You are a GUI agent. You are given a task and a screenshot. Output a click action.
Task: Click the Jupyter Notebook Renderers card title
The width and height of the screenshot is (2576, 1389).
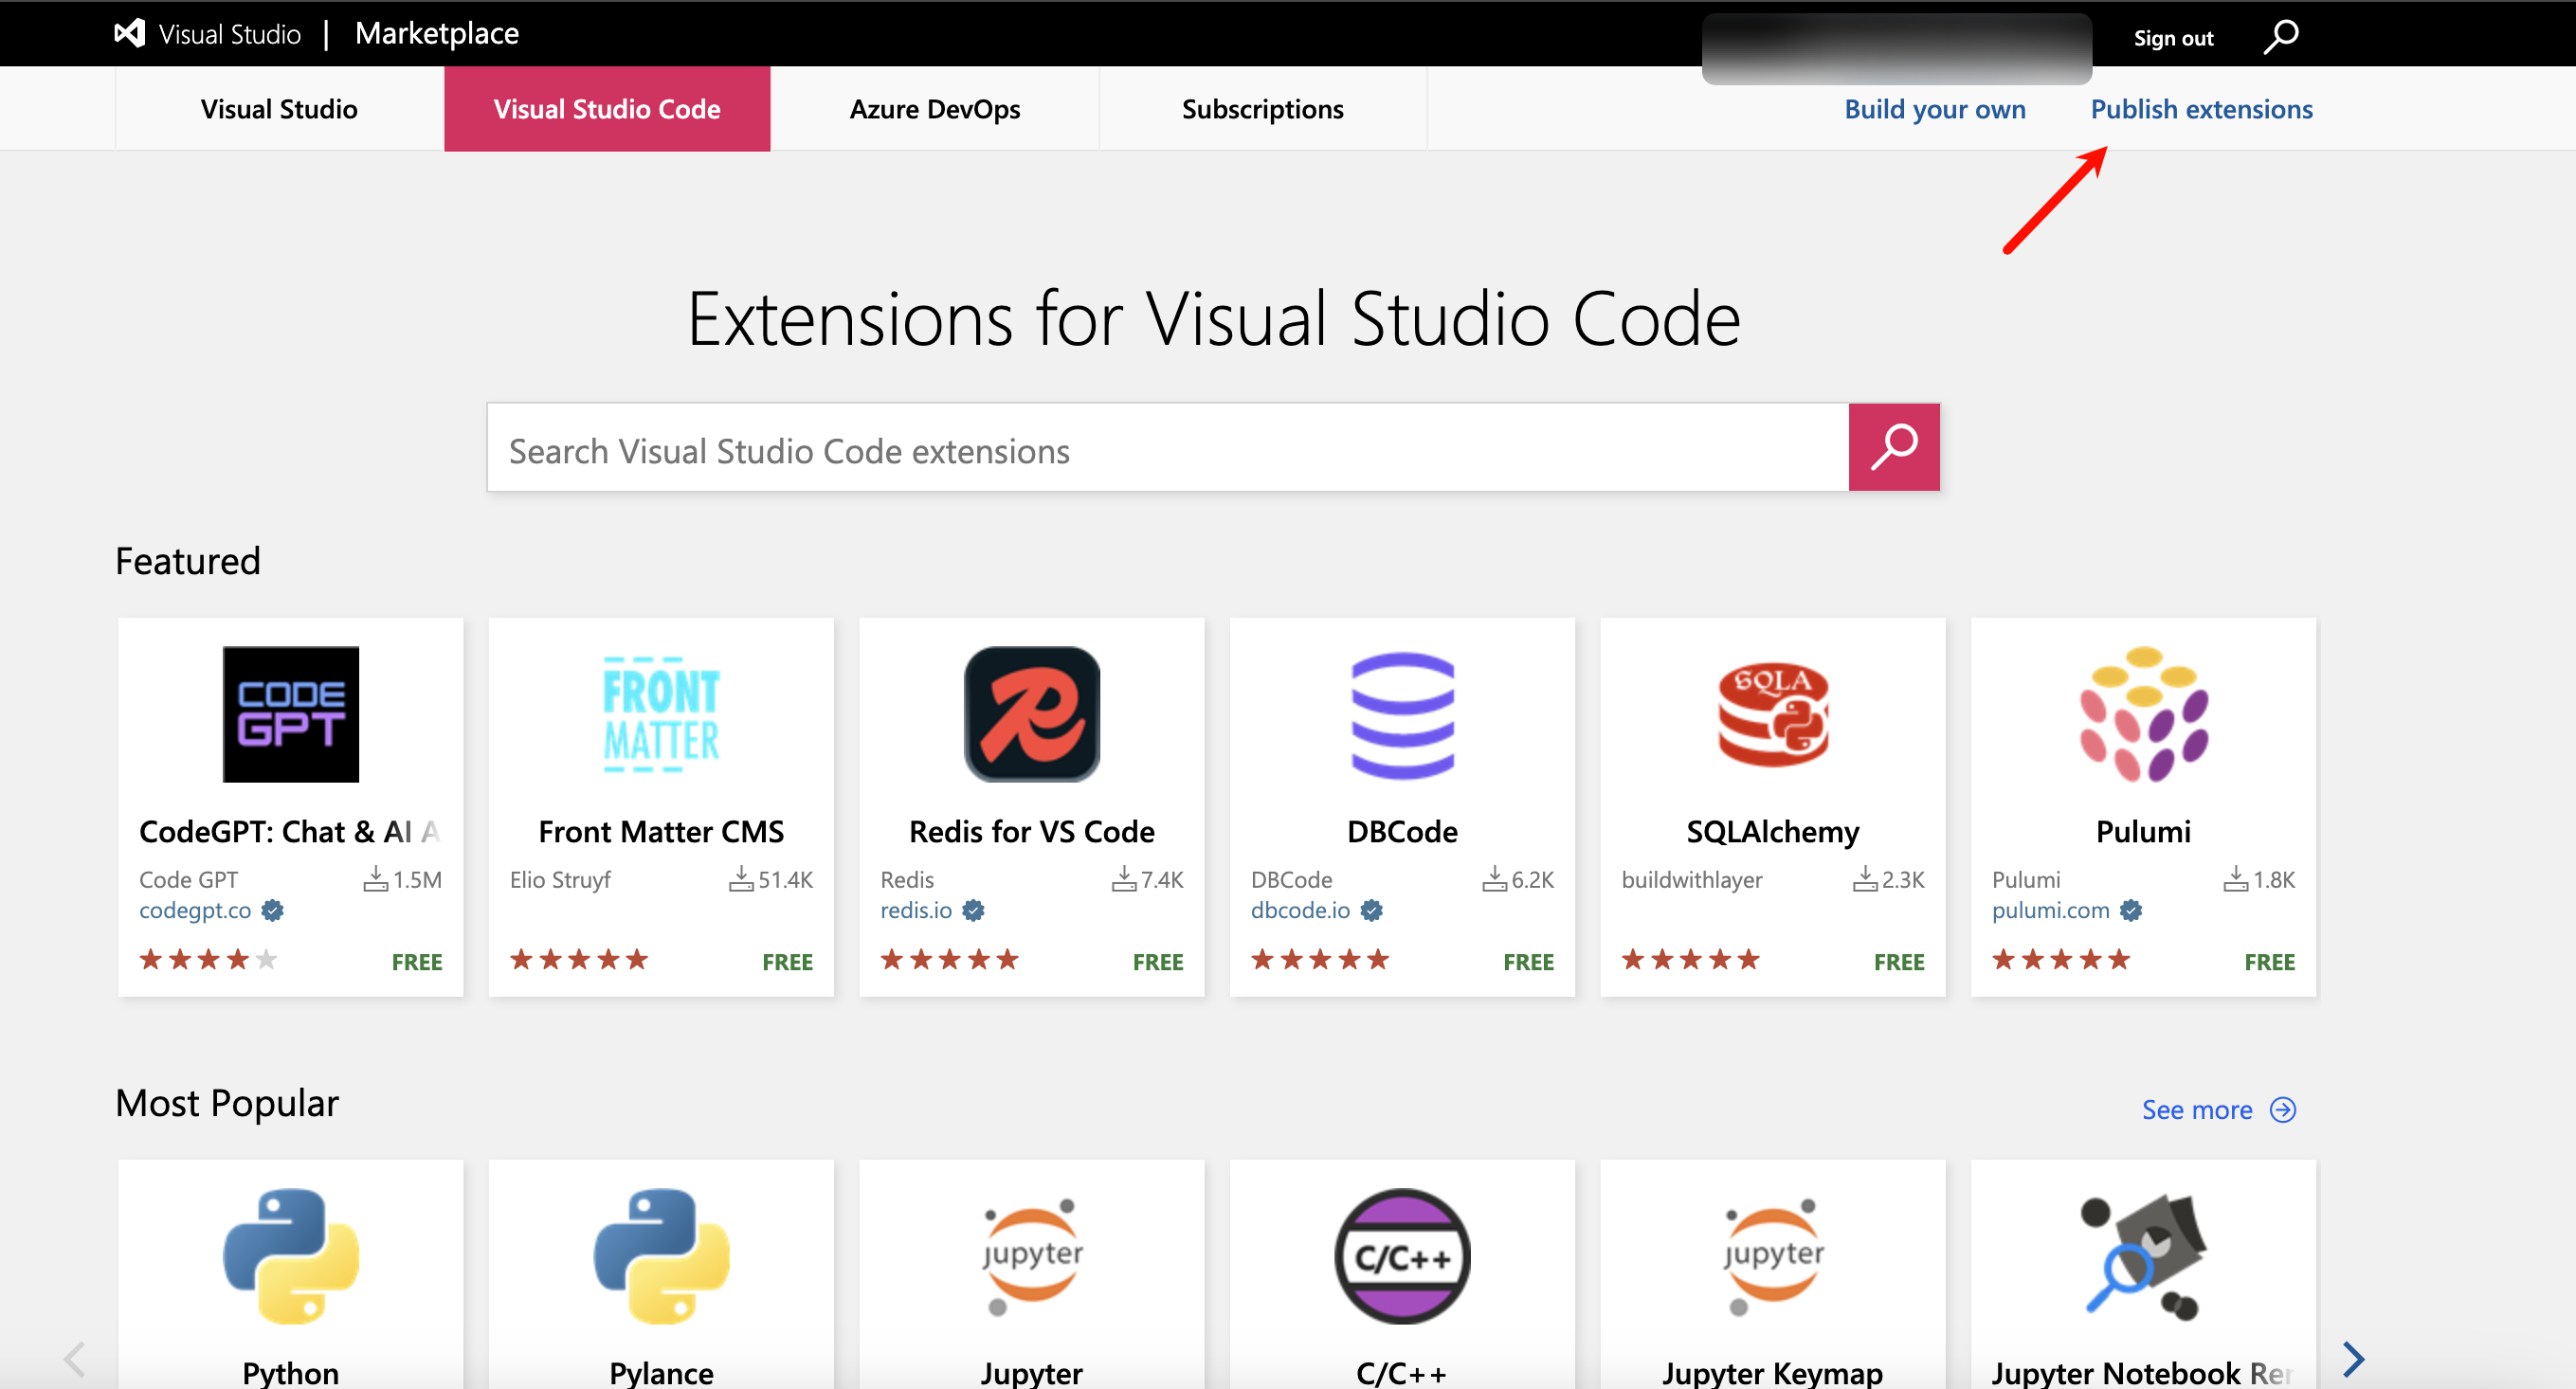(x=2142, y=1372)
